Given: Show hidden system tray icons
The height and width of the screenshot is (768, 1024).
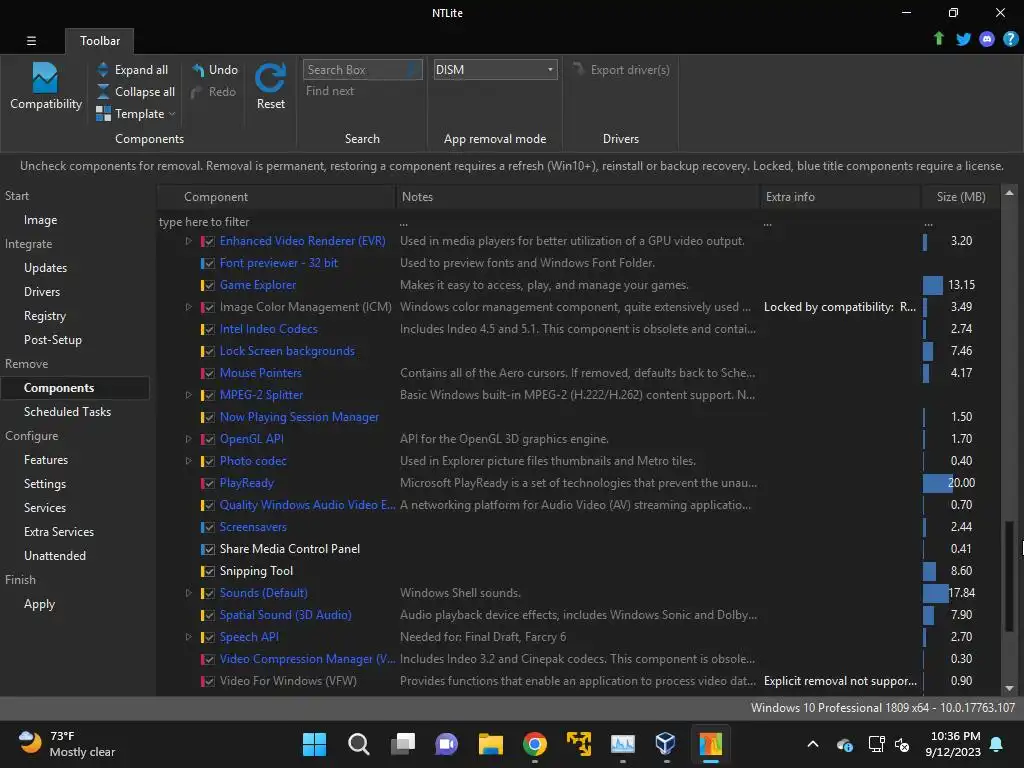Looking at the screenshot, I should (x=813, y=744).
